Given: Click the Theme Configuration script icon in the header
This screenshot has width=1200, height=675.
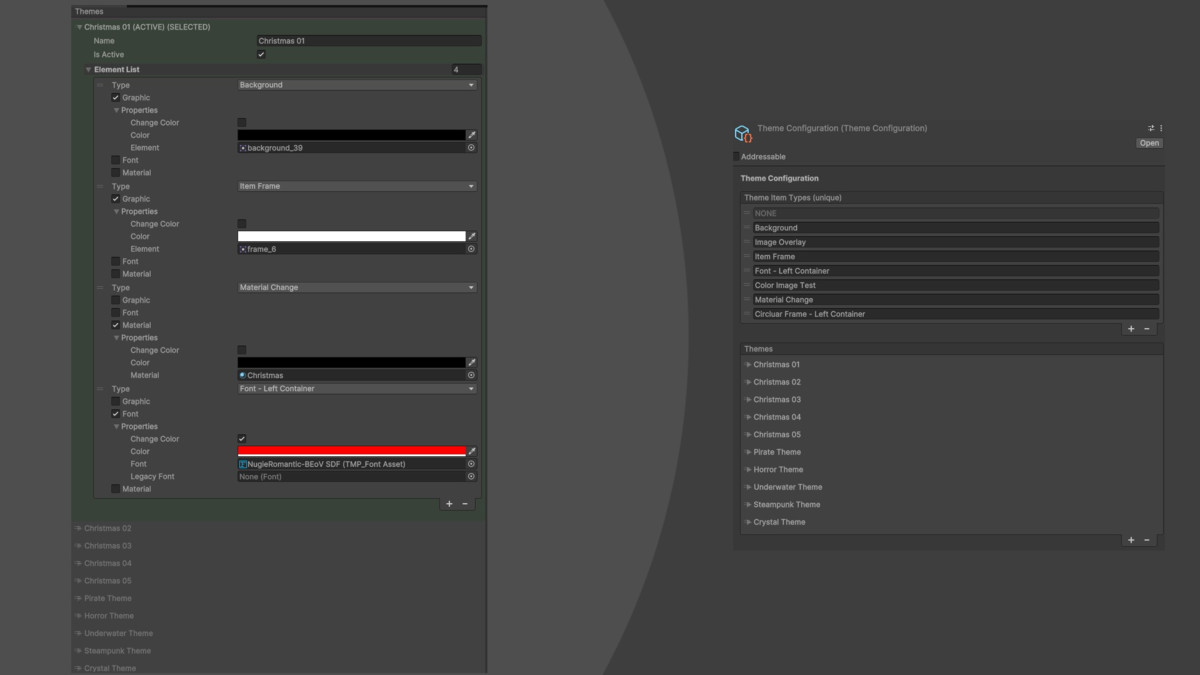Looking at the screenshot, I should coord(743,131).
